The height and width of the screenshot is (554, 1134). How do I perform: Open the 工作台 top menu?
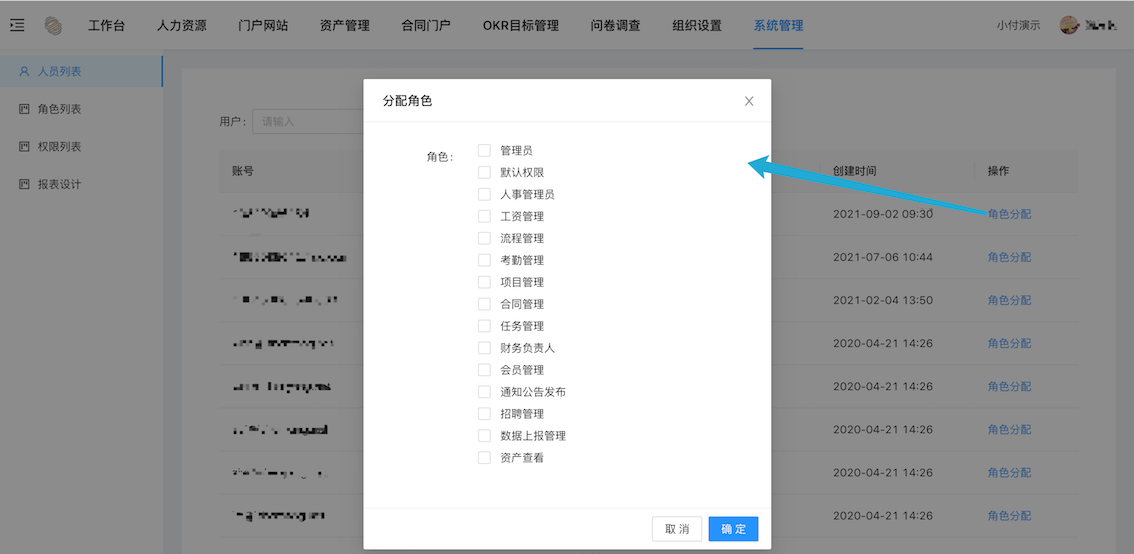pos(106,25)
